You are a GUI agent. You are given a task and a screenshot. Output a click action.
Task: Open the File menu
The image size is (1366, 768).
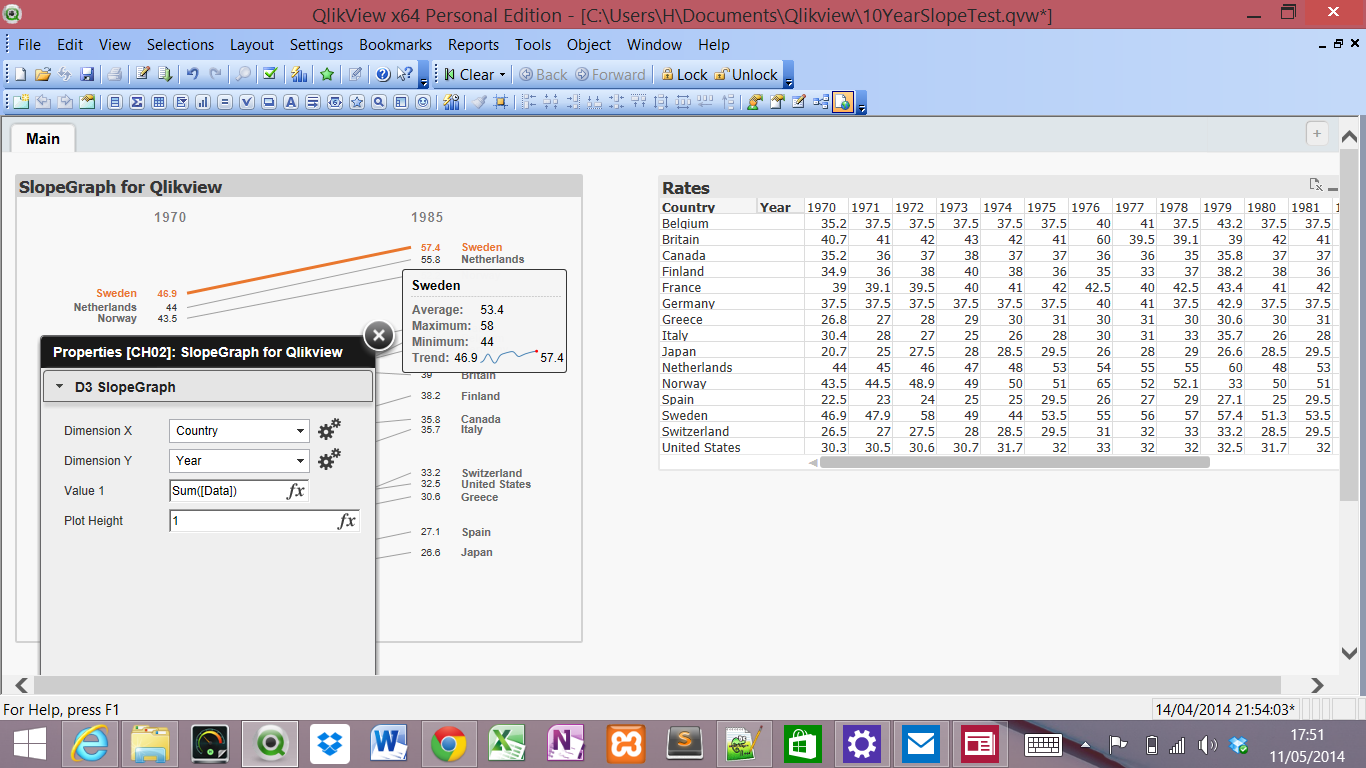click(x=29, y=45)
